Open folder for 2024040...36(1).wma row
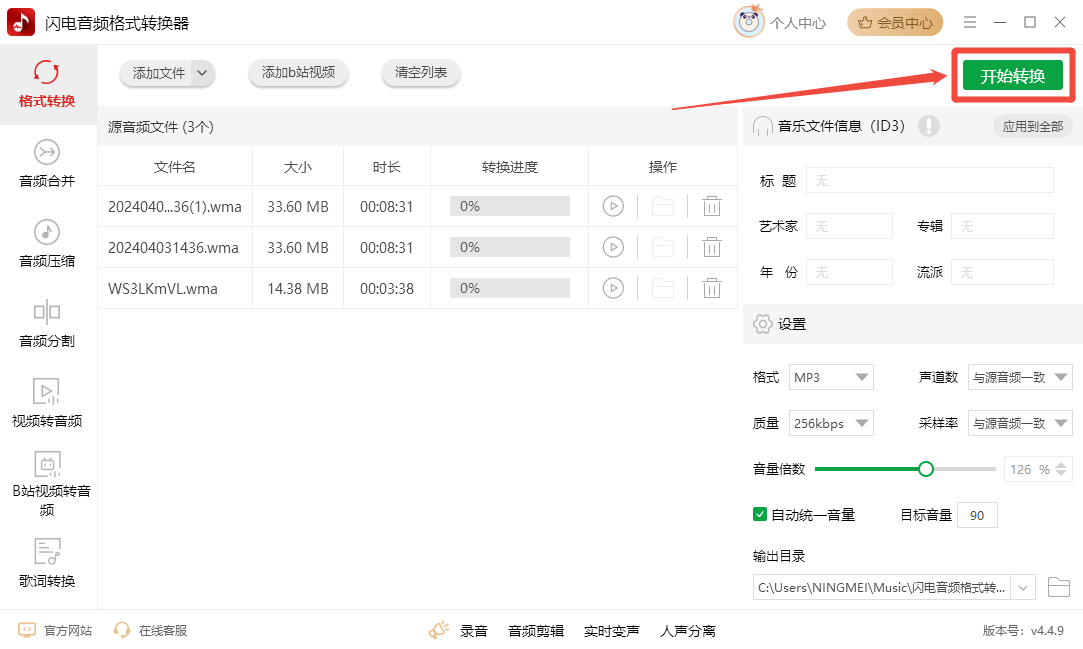Viewport: 1083px width, 649px height. [662, 206]
